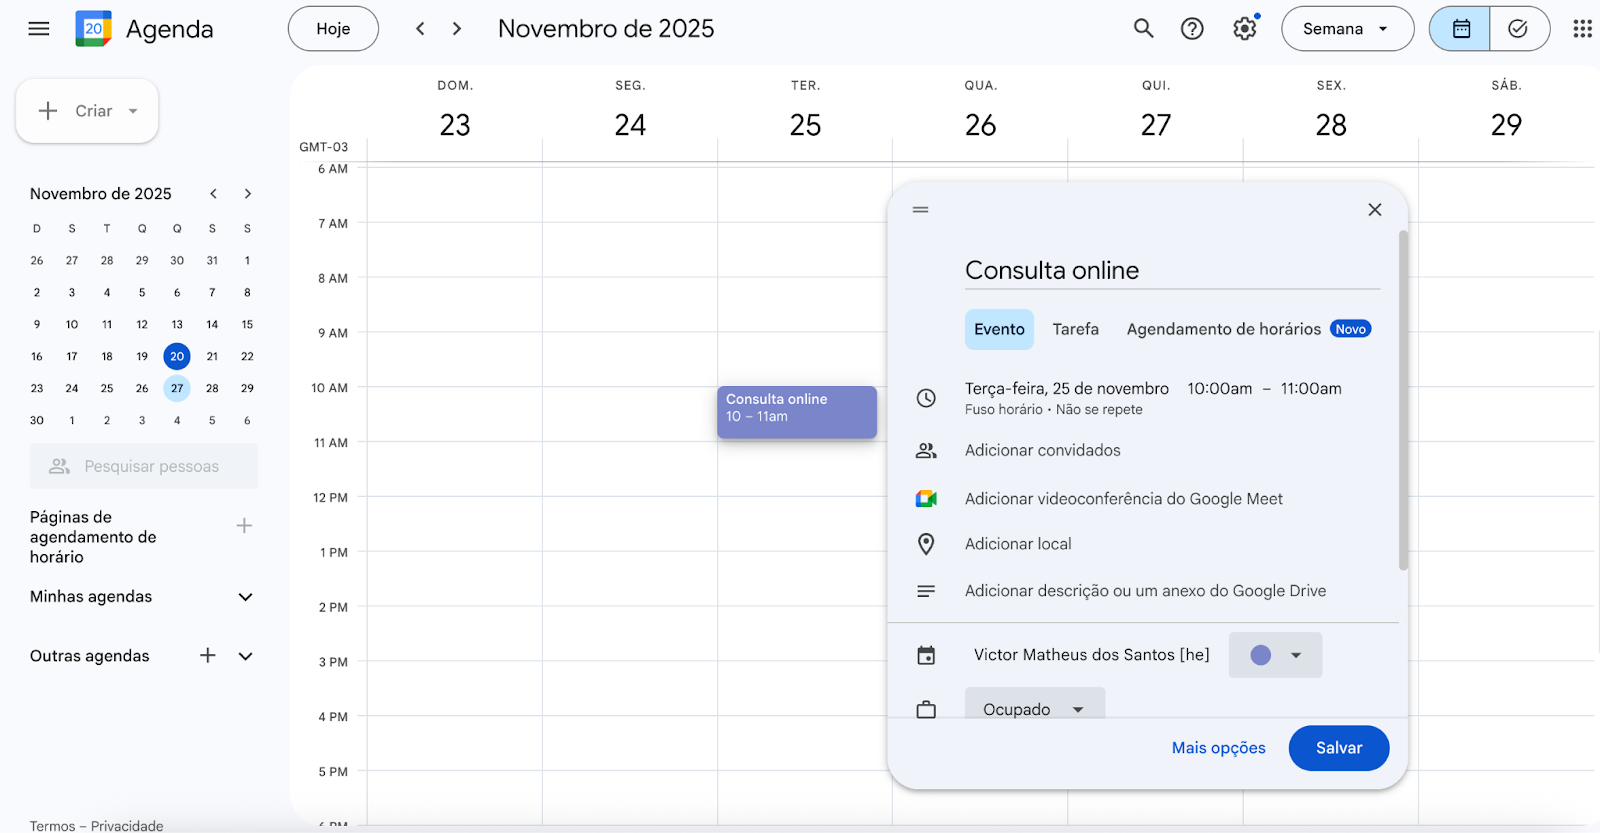Click the Pesquisar pessoas field
The image size is (1600, 833).
144,467
